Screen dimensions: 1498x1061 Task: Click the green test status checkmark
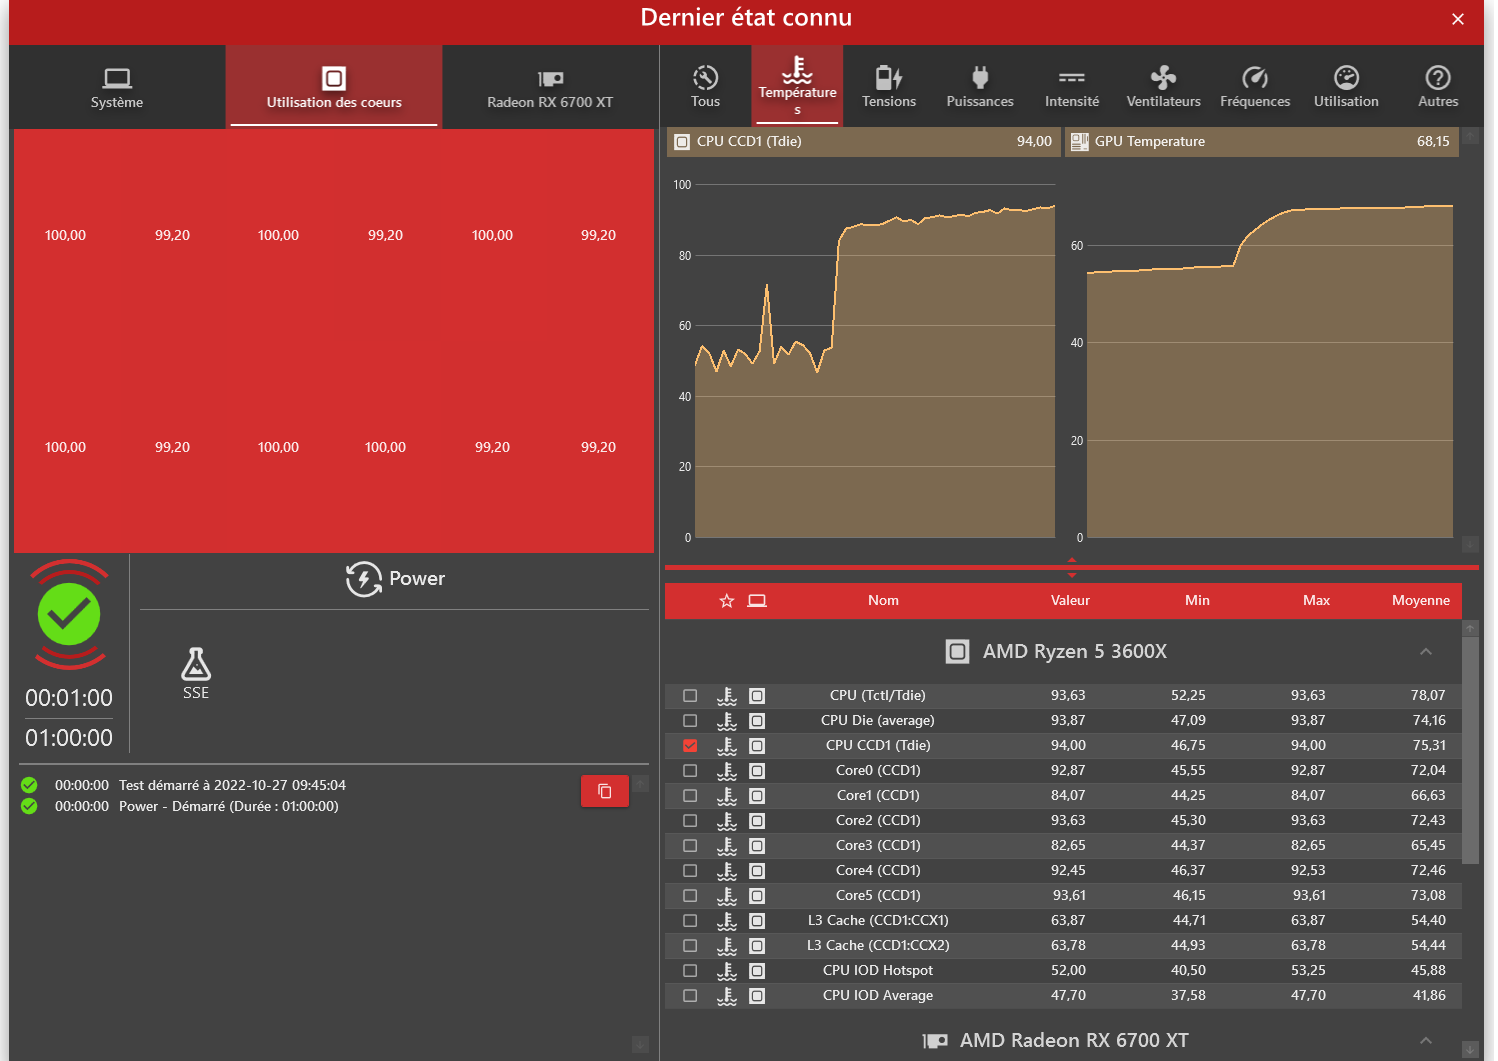pyautogui.click(x=69, y=614)
